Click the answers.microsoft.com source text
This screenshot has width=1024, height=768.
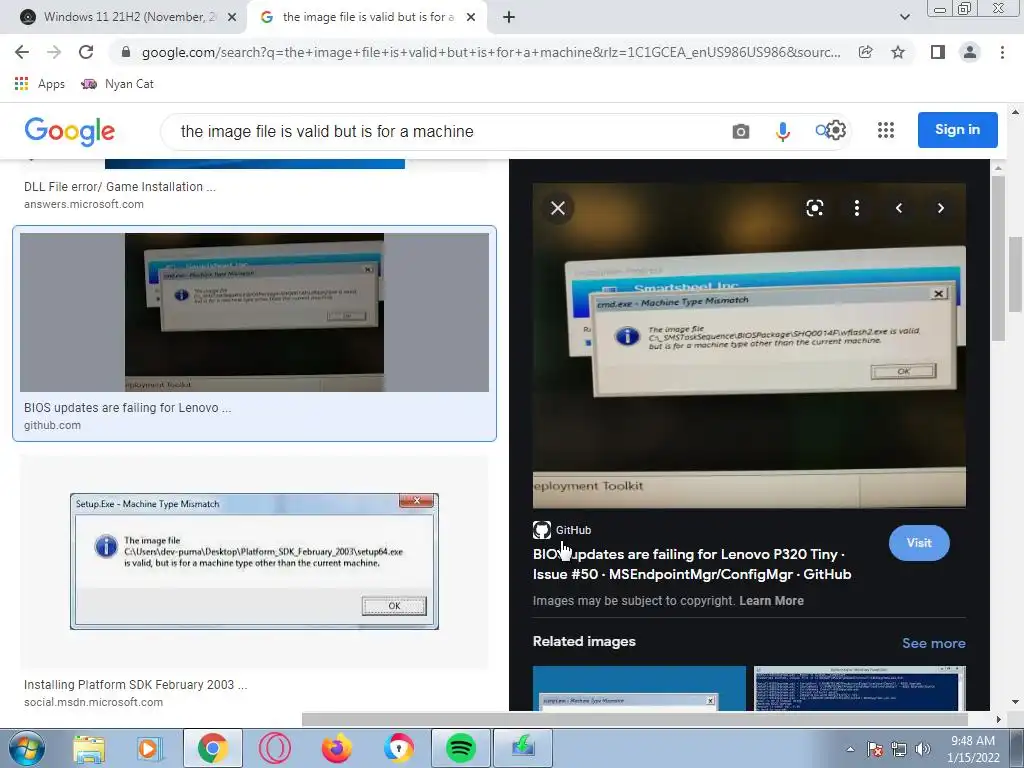click(x=84, y=204)
